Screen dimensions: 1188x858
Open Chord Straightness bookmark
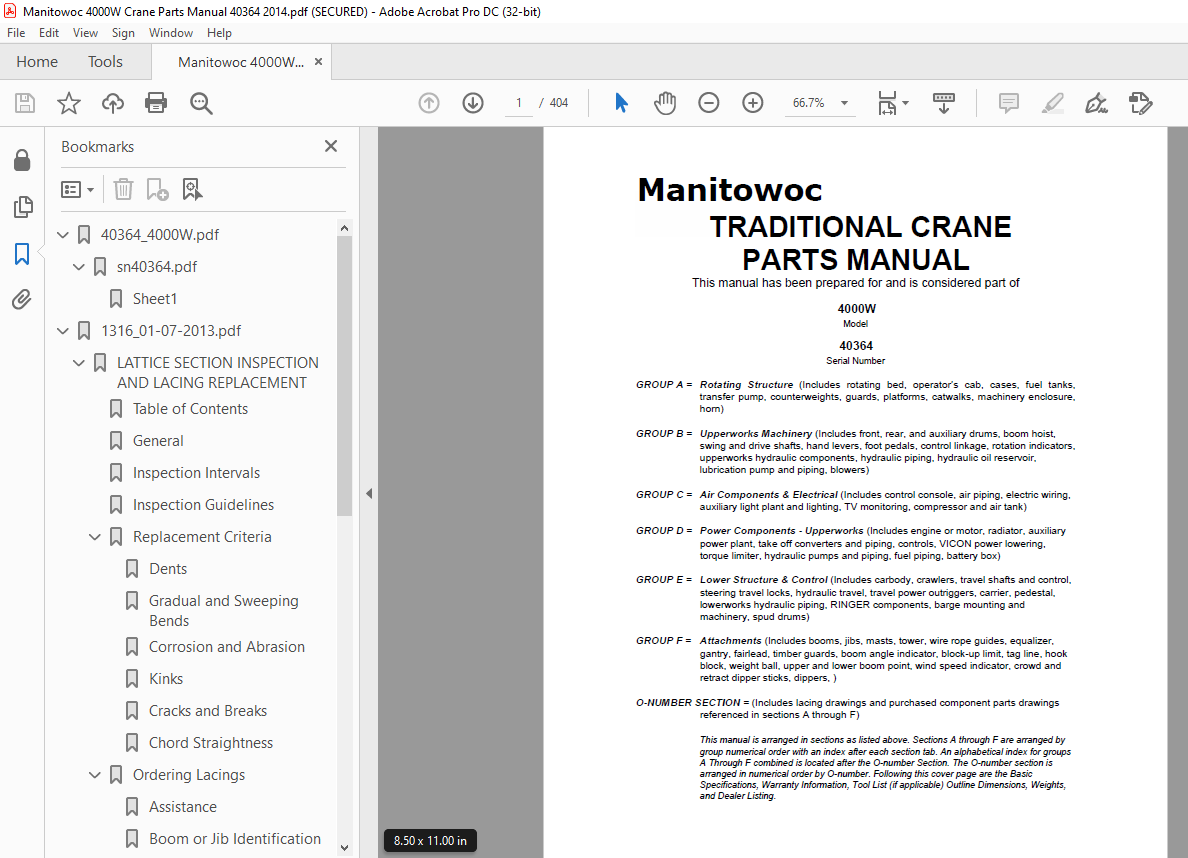point(211,743)
